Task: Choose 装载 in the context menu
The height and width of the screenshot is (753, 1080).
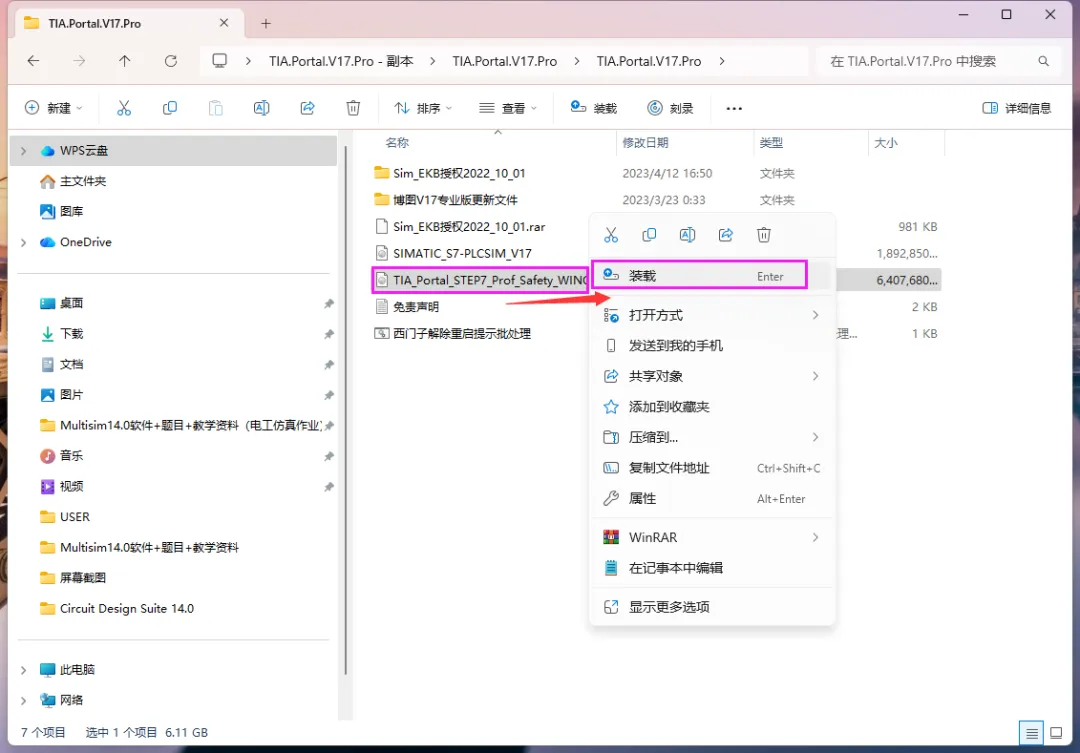Action: click(699, 276)
